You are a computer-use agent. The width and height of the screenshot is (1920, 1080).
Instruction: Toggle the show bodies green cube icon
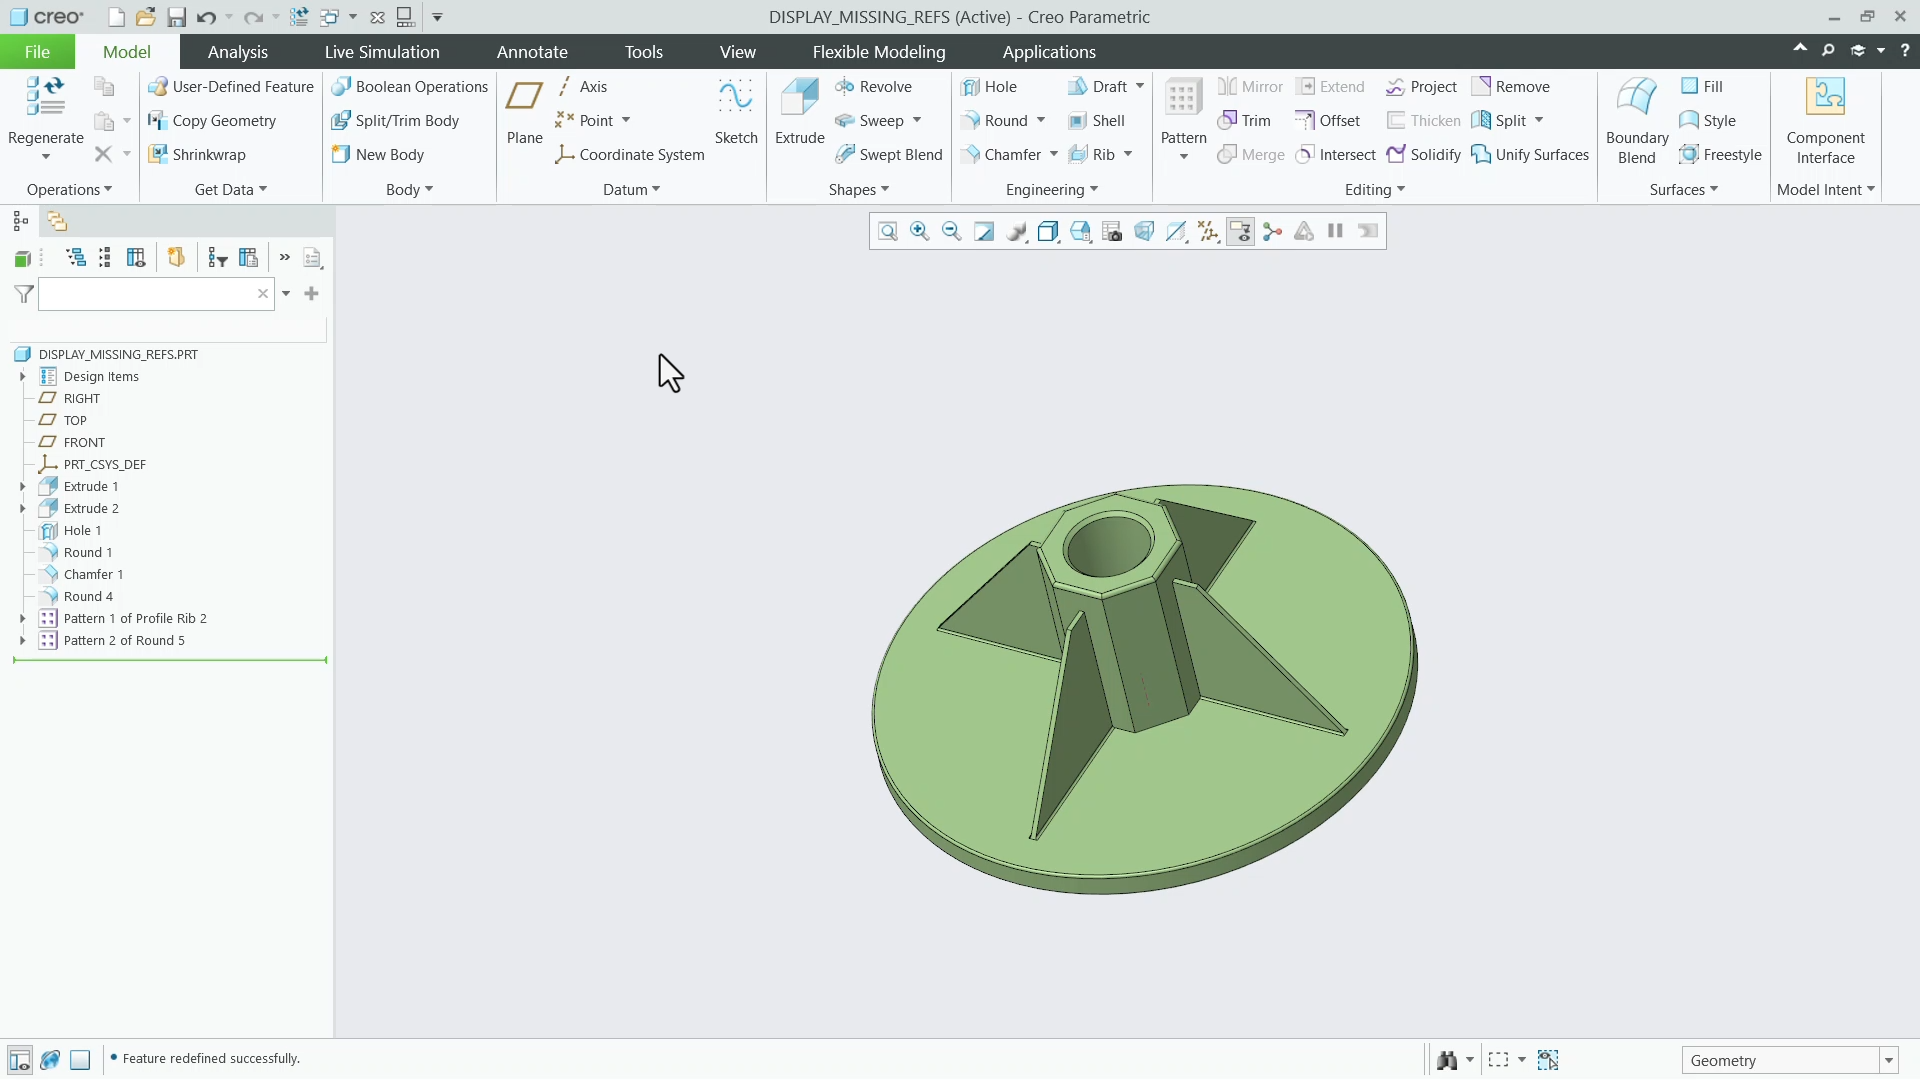22,259
